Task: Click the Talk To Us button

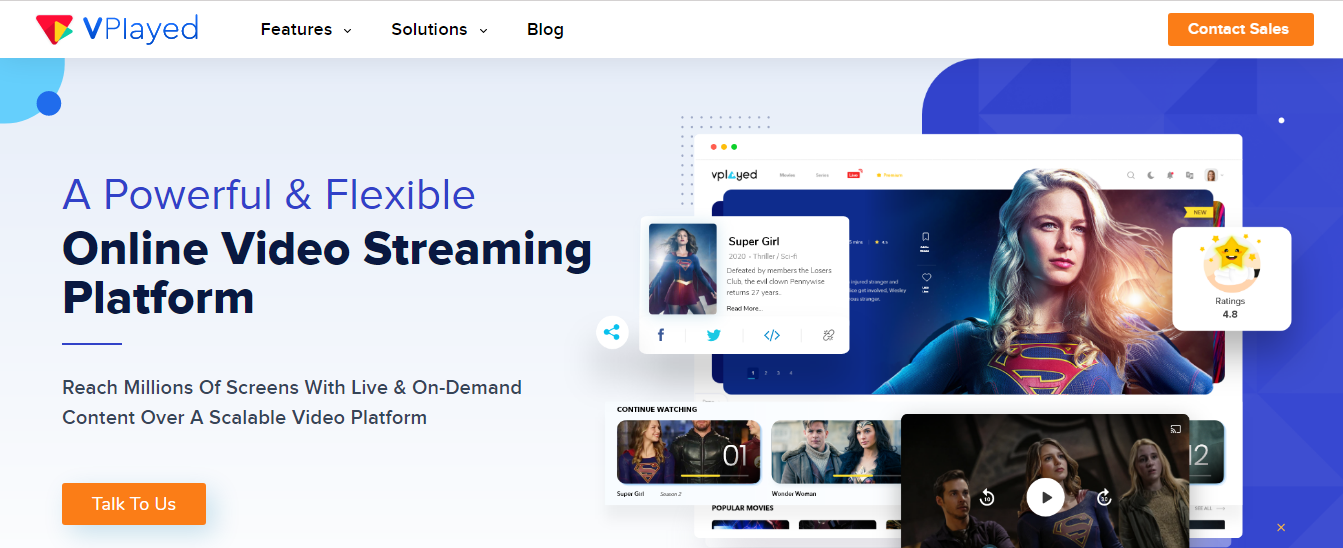Action: (134, 504)
